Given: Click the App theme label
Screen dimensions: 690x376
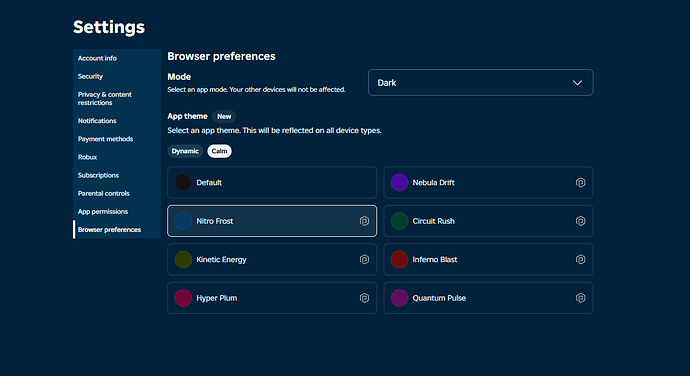Looking at the screenshot, I should tap(187, 116).
